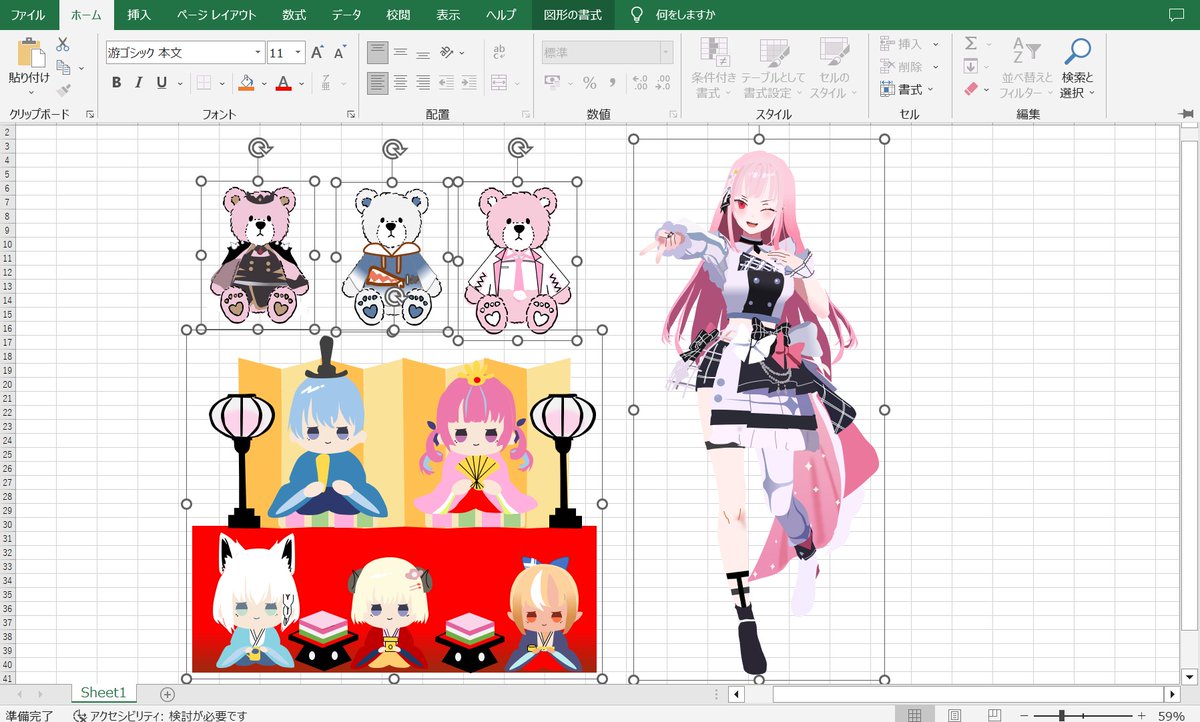Click the comments speech bubble icon at top right
Viewport: 1200px width, 722px height.
click(1176, 14)
